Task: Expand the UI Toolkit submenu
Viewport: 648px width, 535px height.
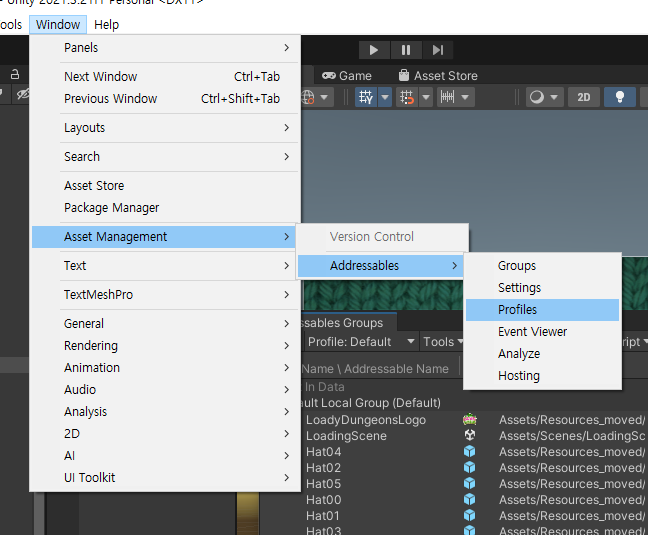Action: tap(165, 478)
